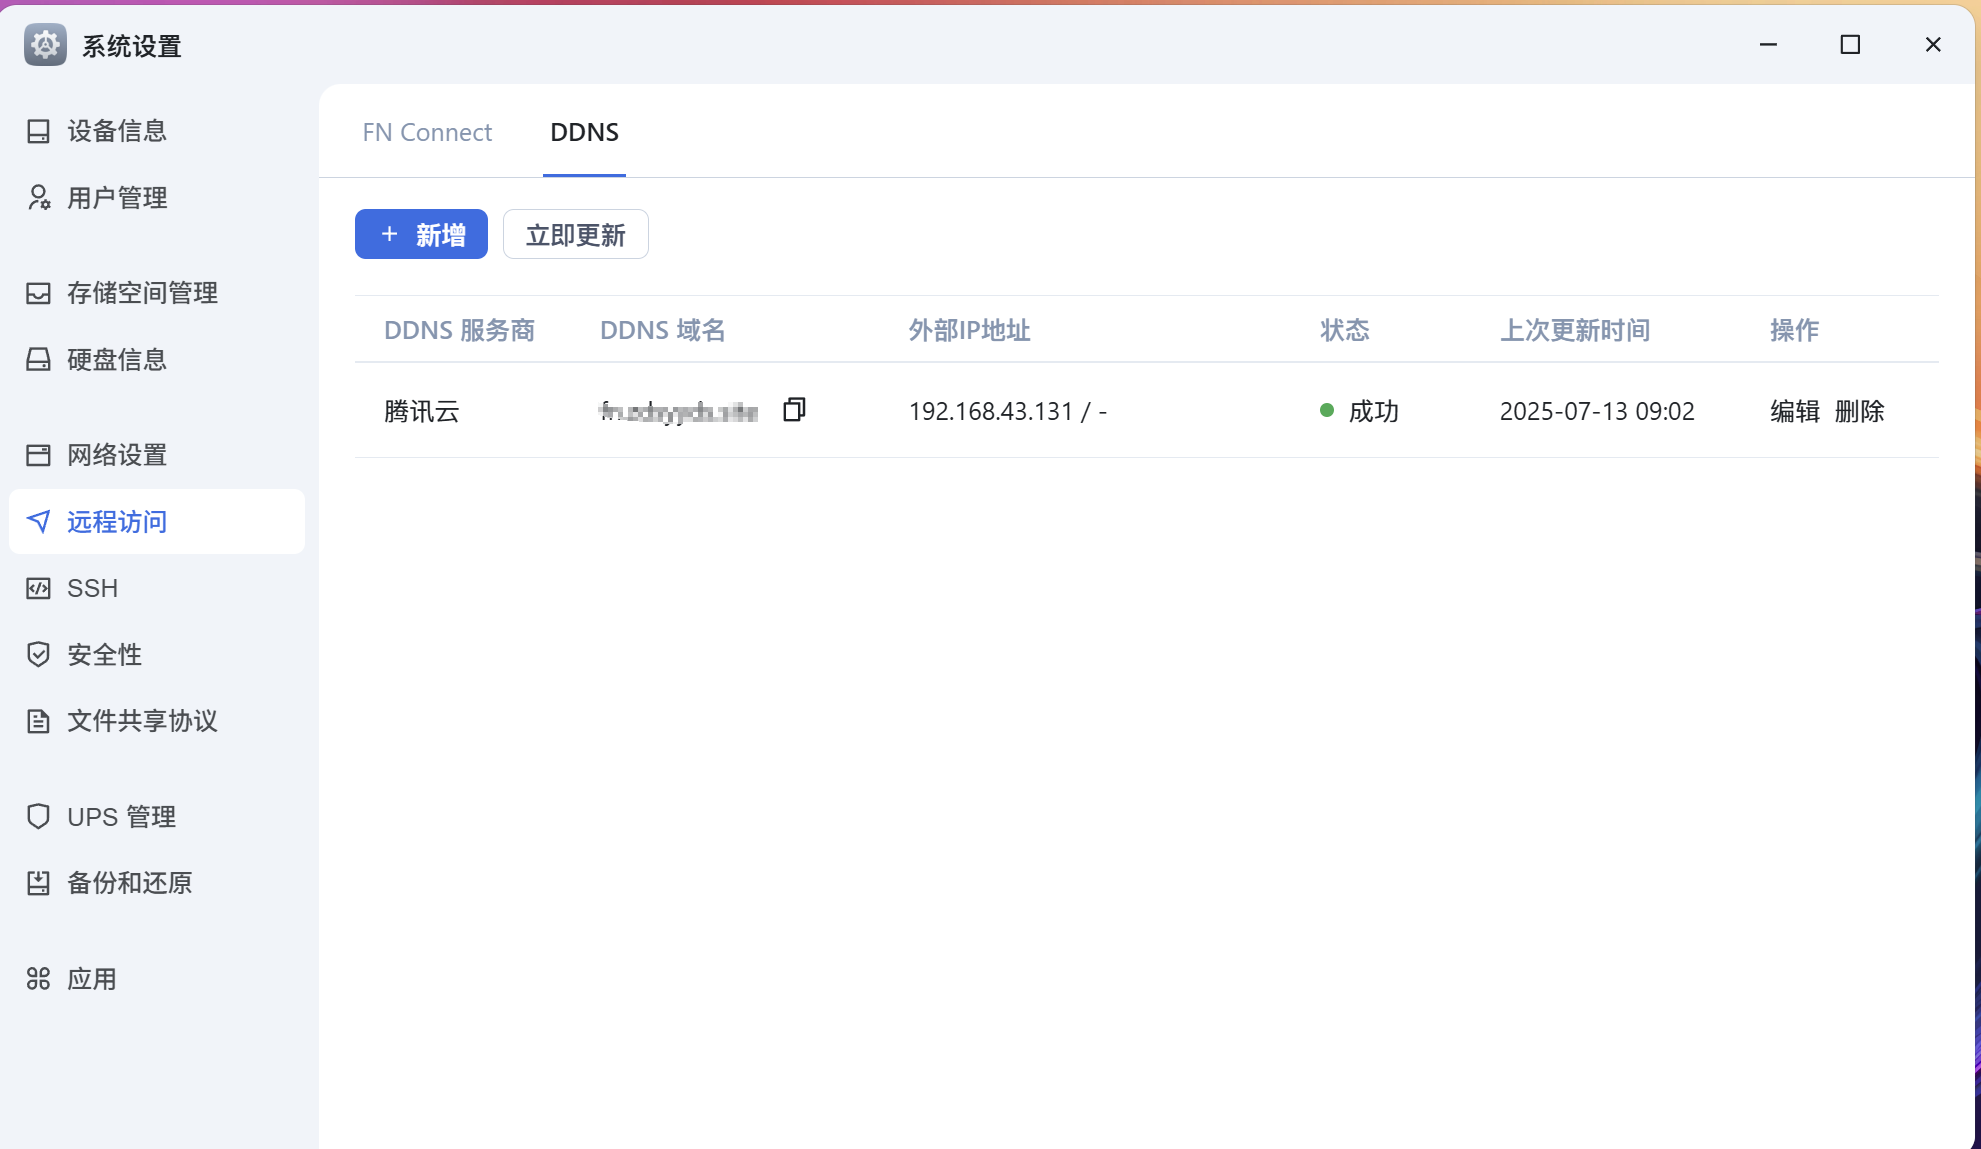Click the 上次更新时间 column header
This screenshot has height=1149, width=1981.
click(1575, 330)
